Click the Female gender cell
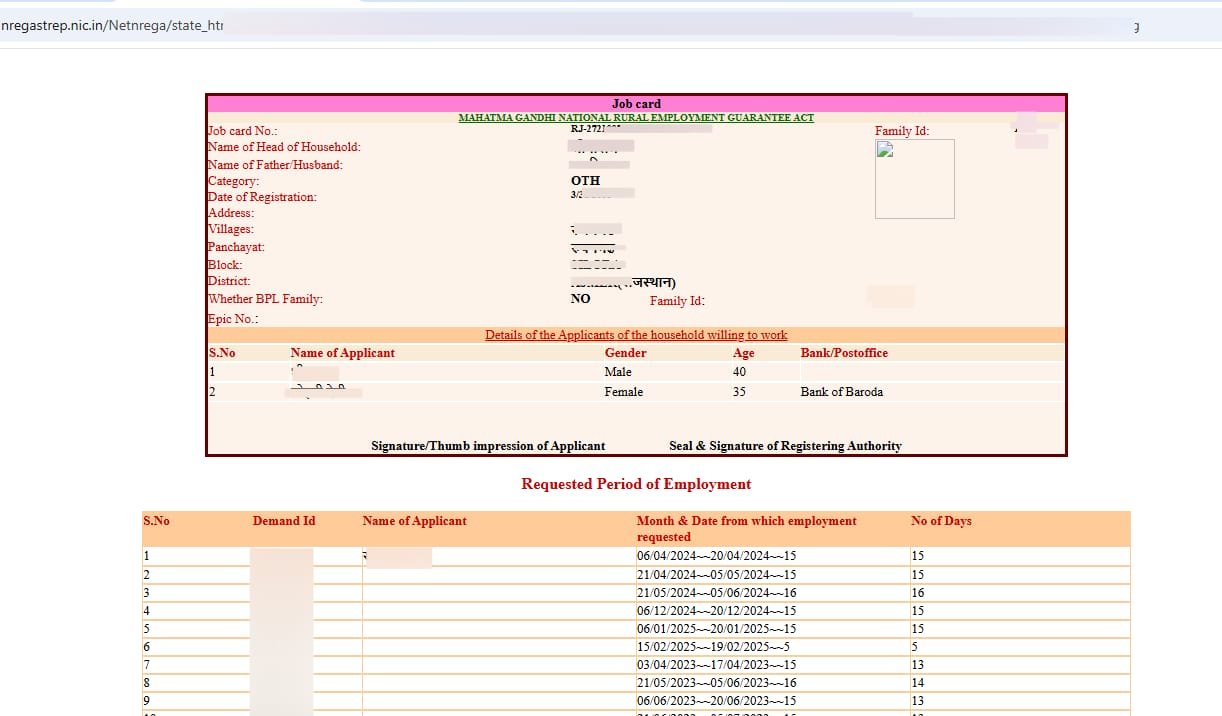This screenshot has height=716, width=1222. (623, 392)
